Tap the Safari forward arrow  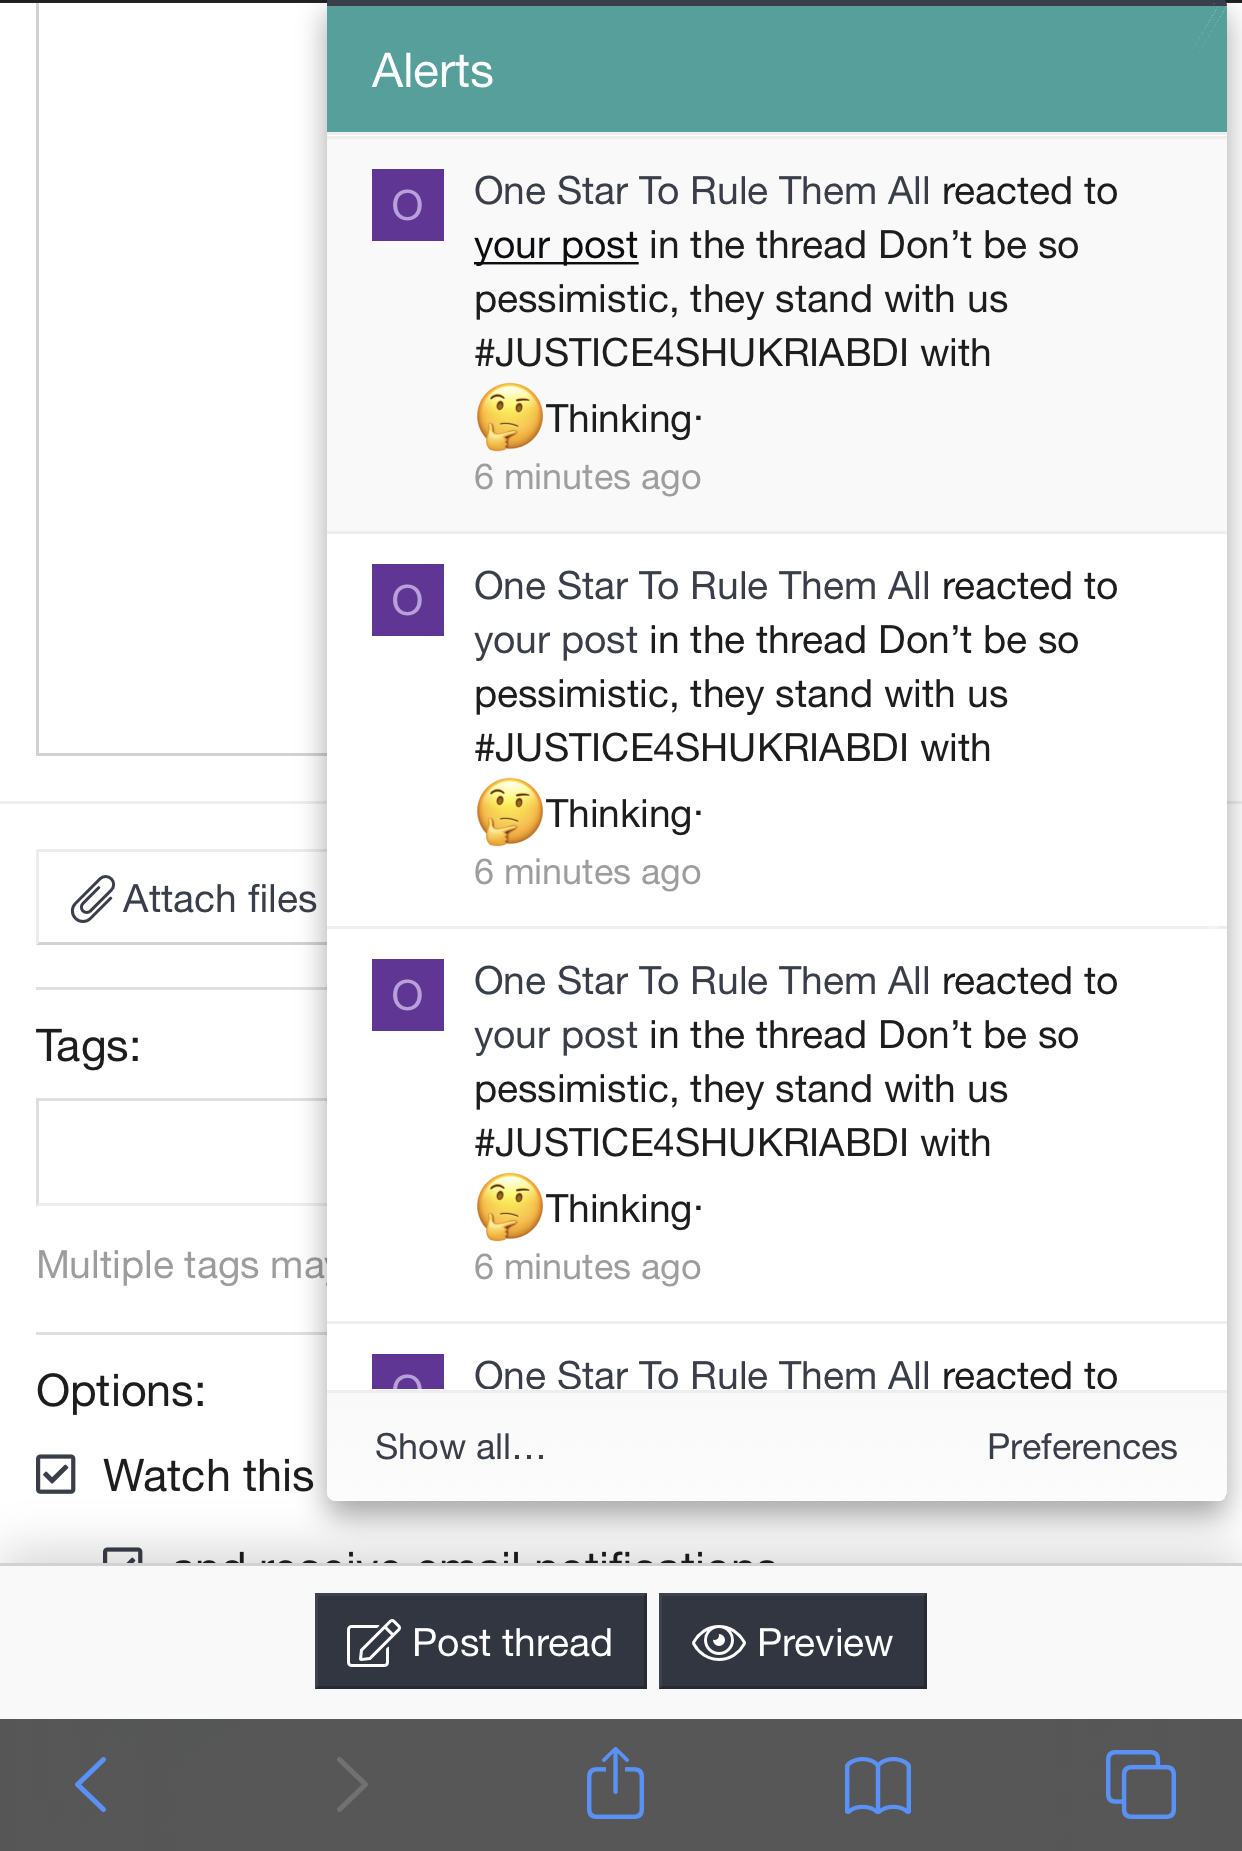pos(352,1785)
